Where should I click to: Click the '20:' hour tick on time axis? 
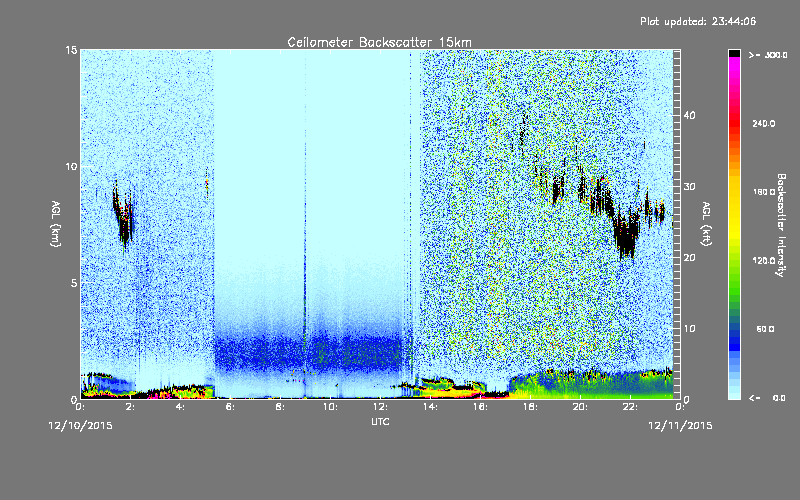click(x=580, y=407)
